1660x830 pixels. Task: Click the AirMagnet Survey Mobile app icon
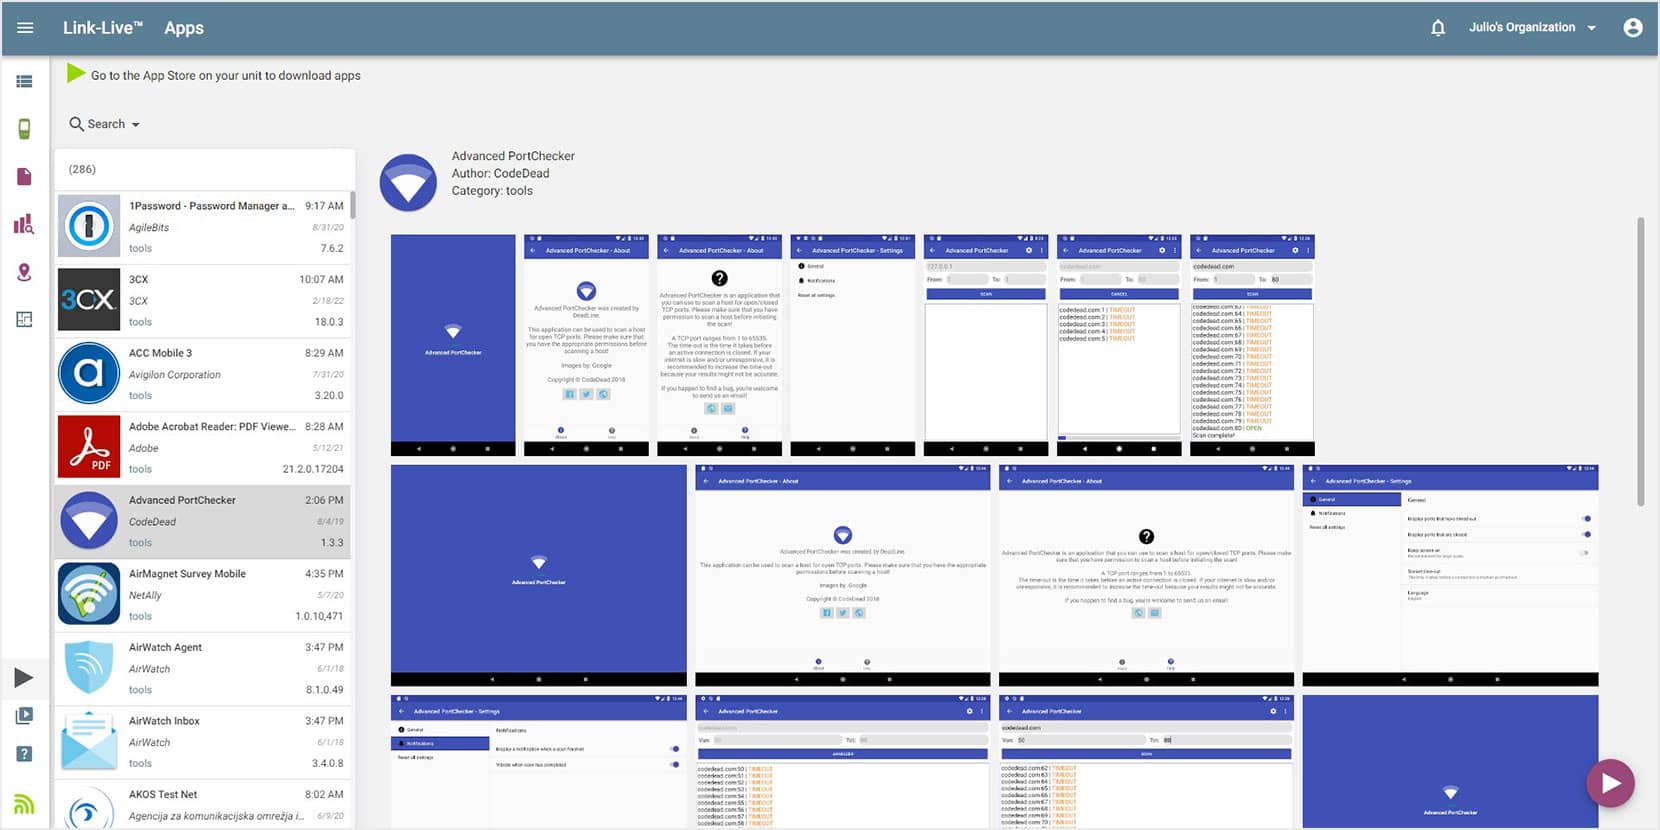point(89,594)
